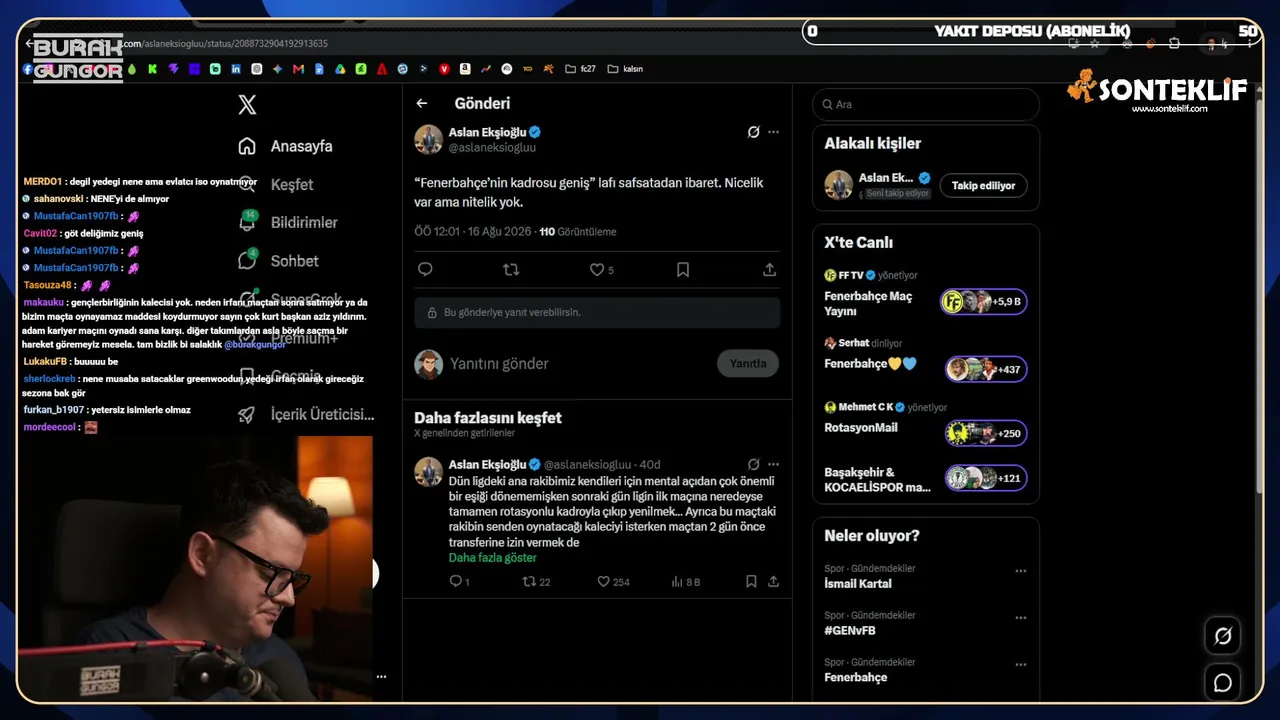Open the floating Grok button
Screen dimensions: 1280x720
click(1223, 636)
